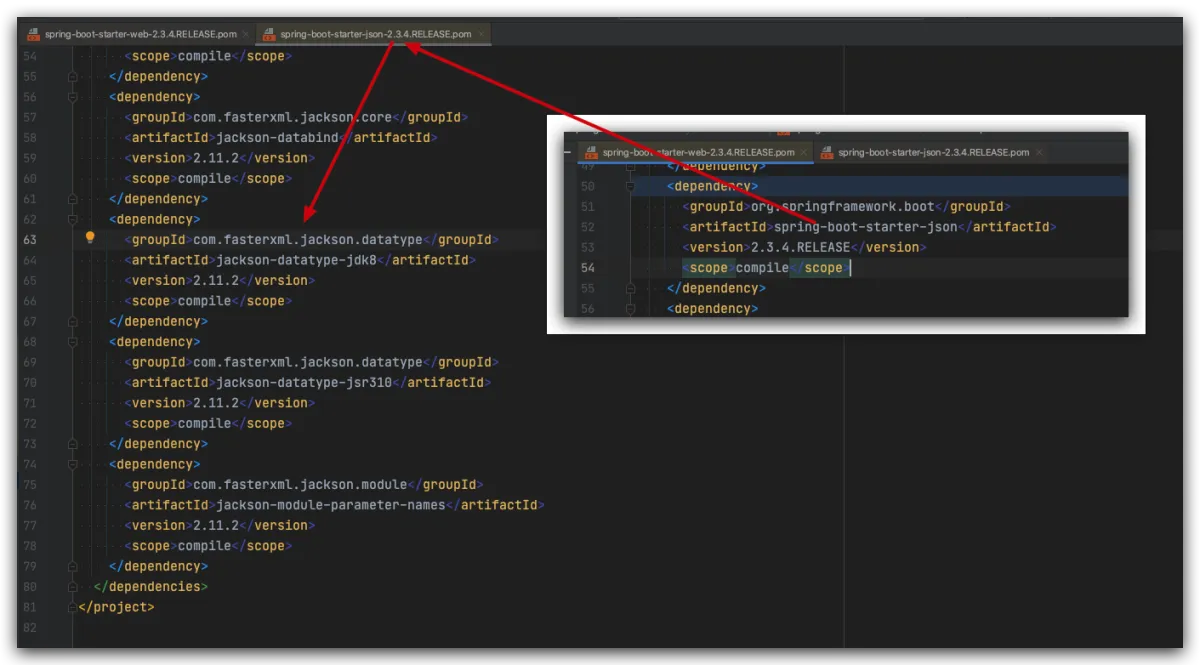Open the inset image's spring-boot-starter-json tab

pyautogui.click(x=933, y=153)
